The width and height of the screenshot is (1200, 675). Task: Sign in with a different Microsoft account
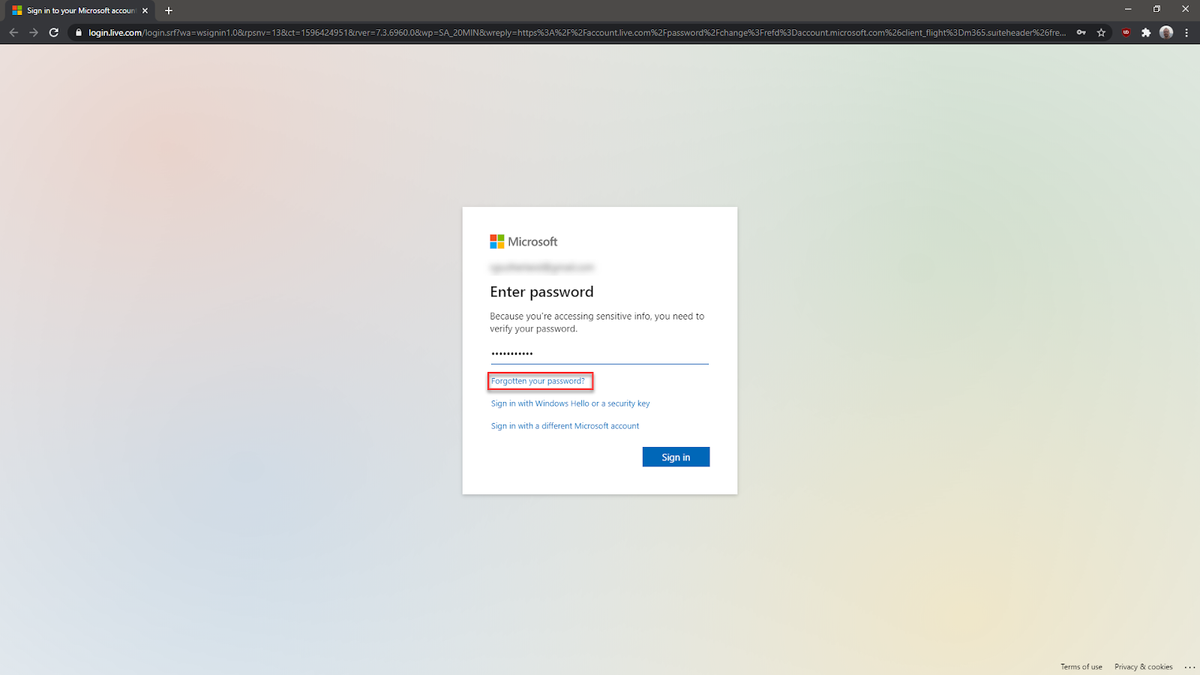tap(564, 425)
